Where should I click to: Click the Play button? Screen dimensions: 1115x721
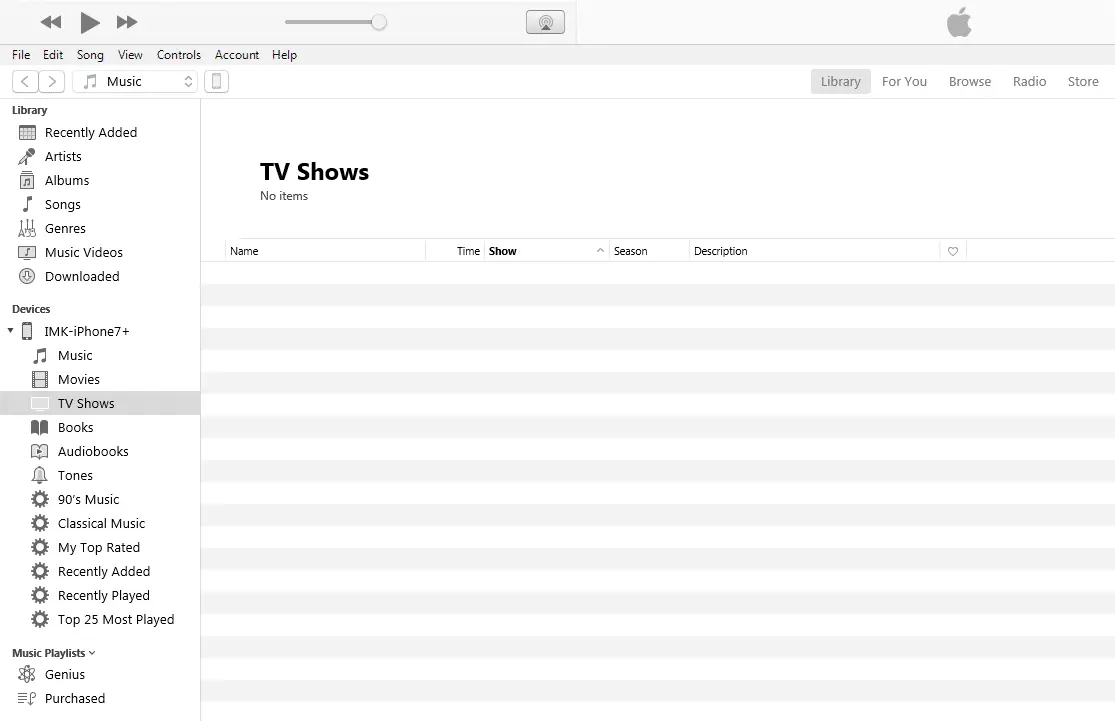(x=89, y=22)
